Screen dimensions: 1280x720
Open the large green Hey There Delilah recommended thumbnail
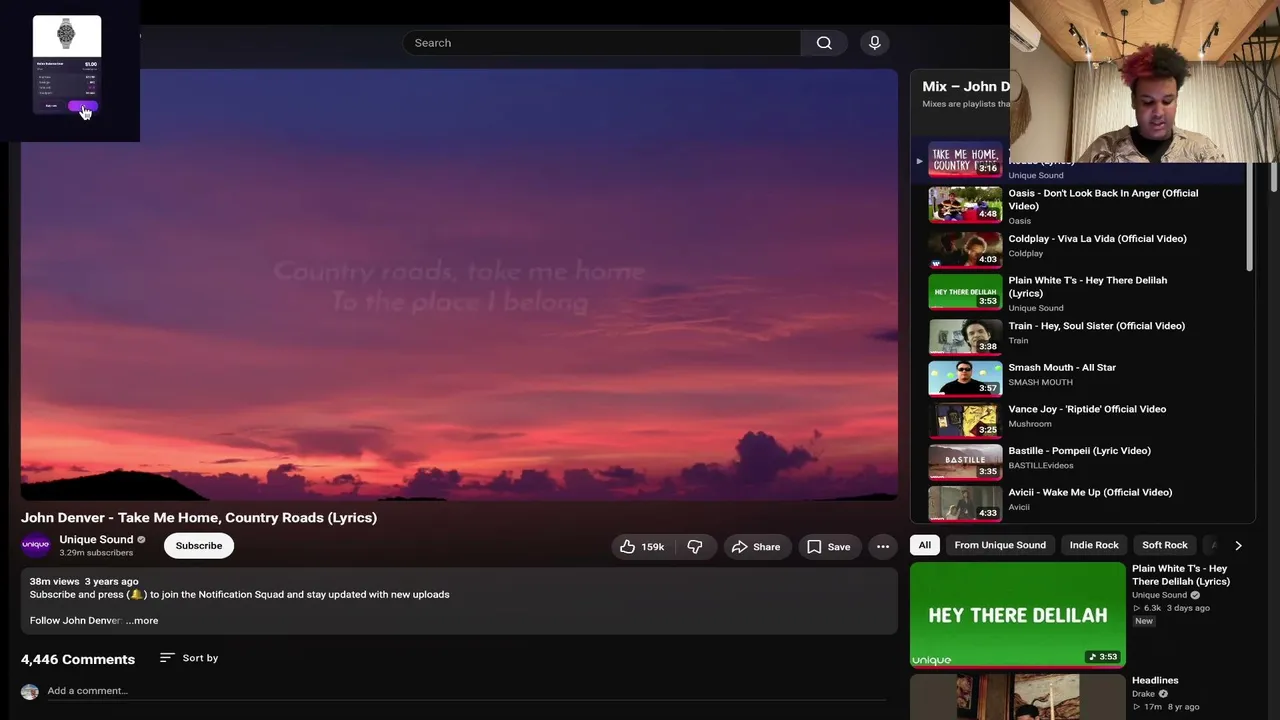[1018, 615]
